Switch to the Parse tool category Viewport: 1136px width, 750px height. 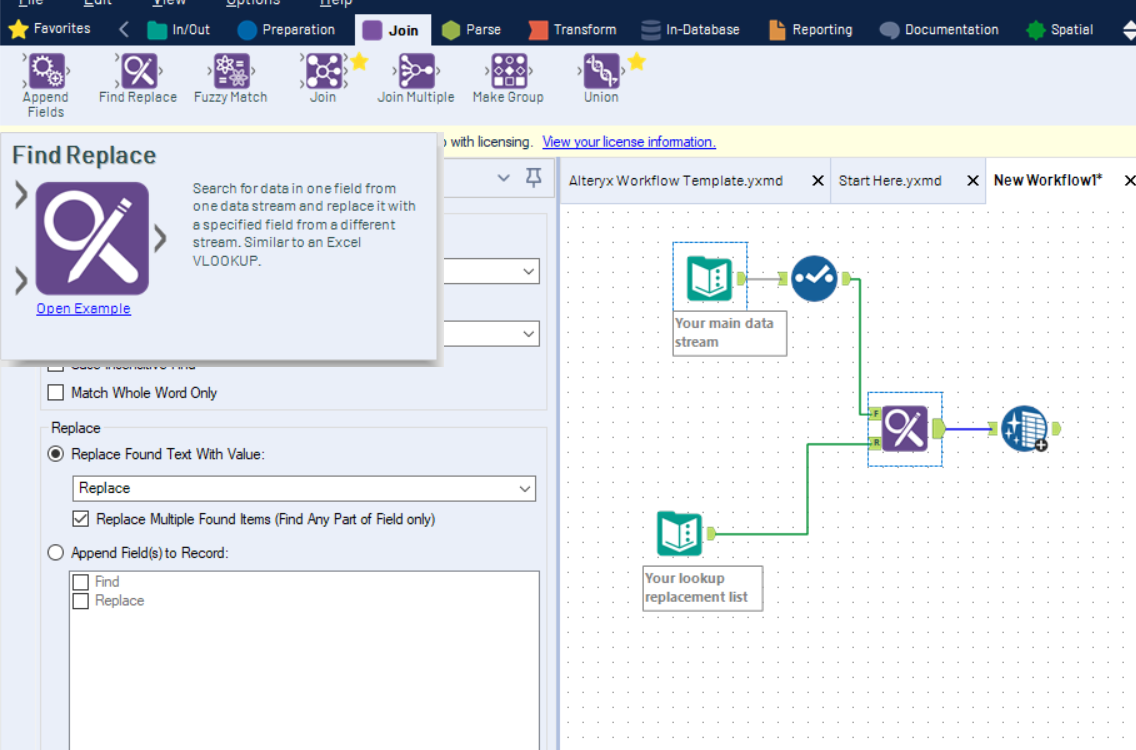[470, 29]
